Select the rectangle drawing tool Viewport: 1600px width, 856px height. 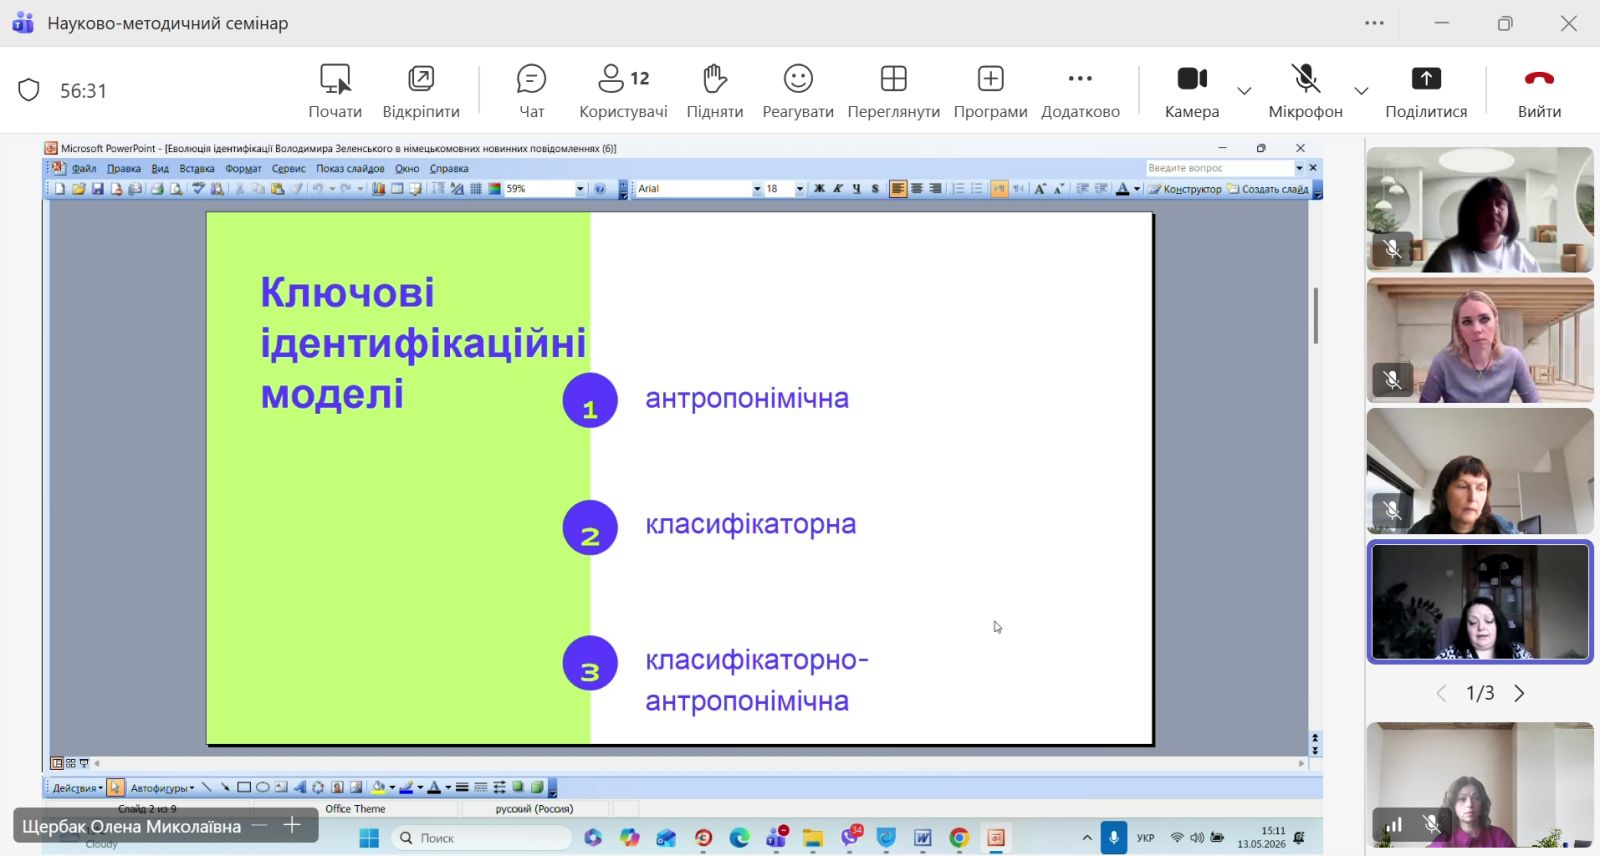tap(243, 788)
